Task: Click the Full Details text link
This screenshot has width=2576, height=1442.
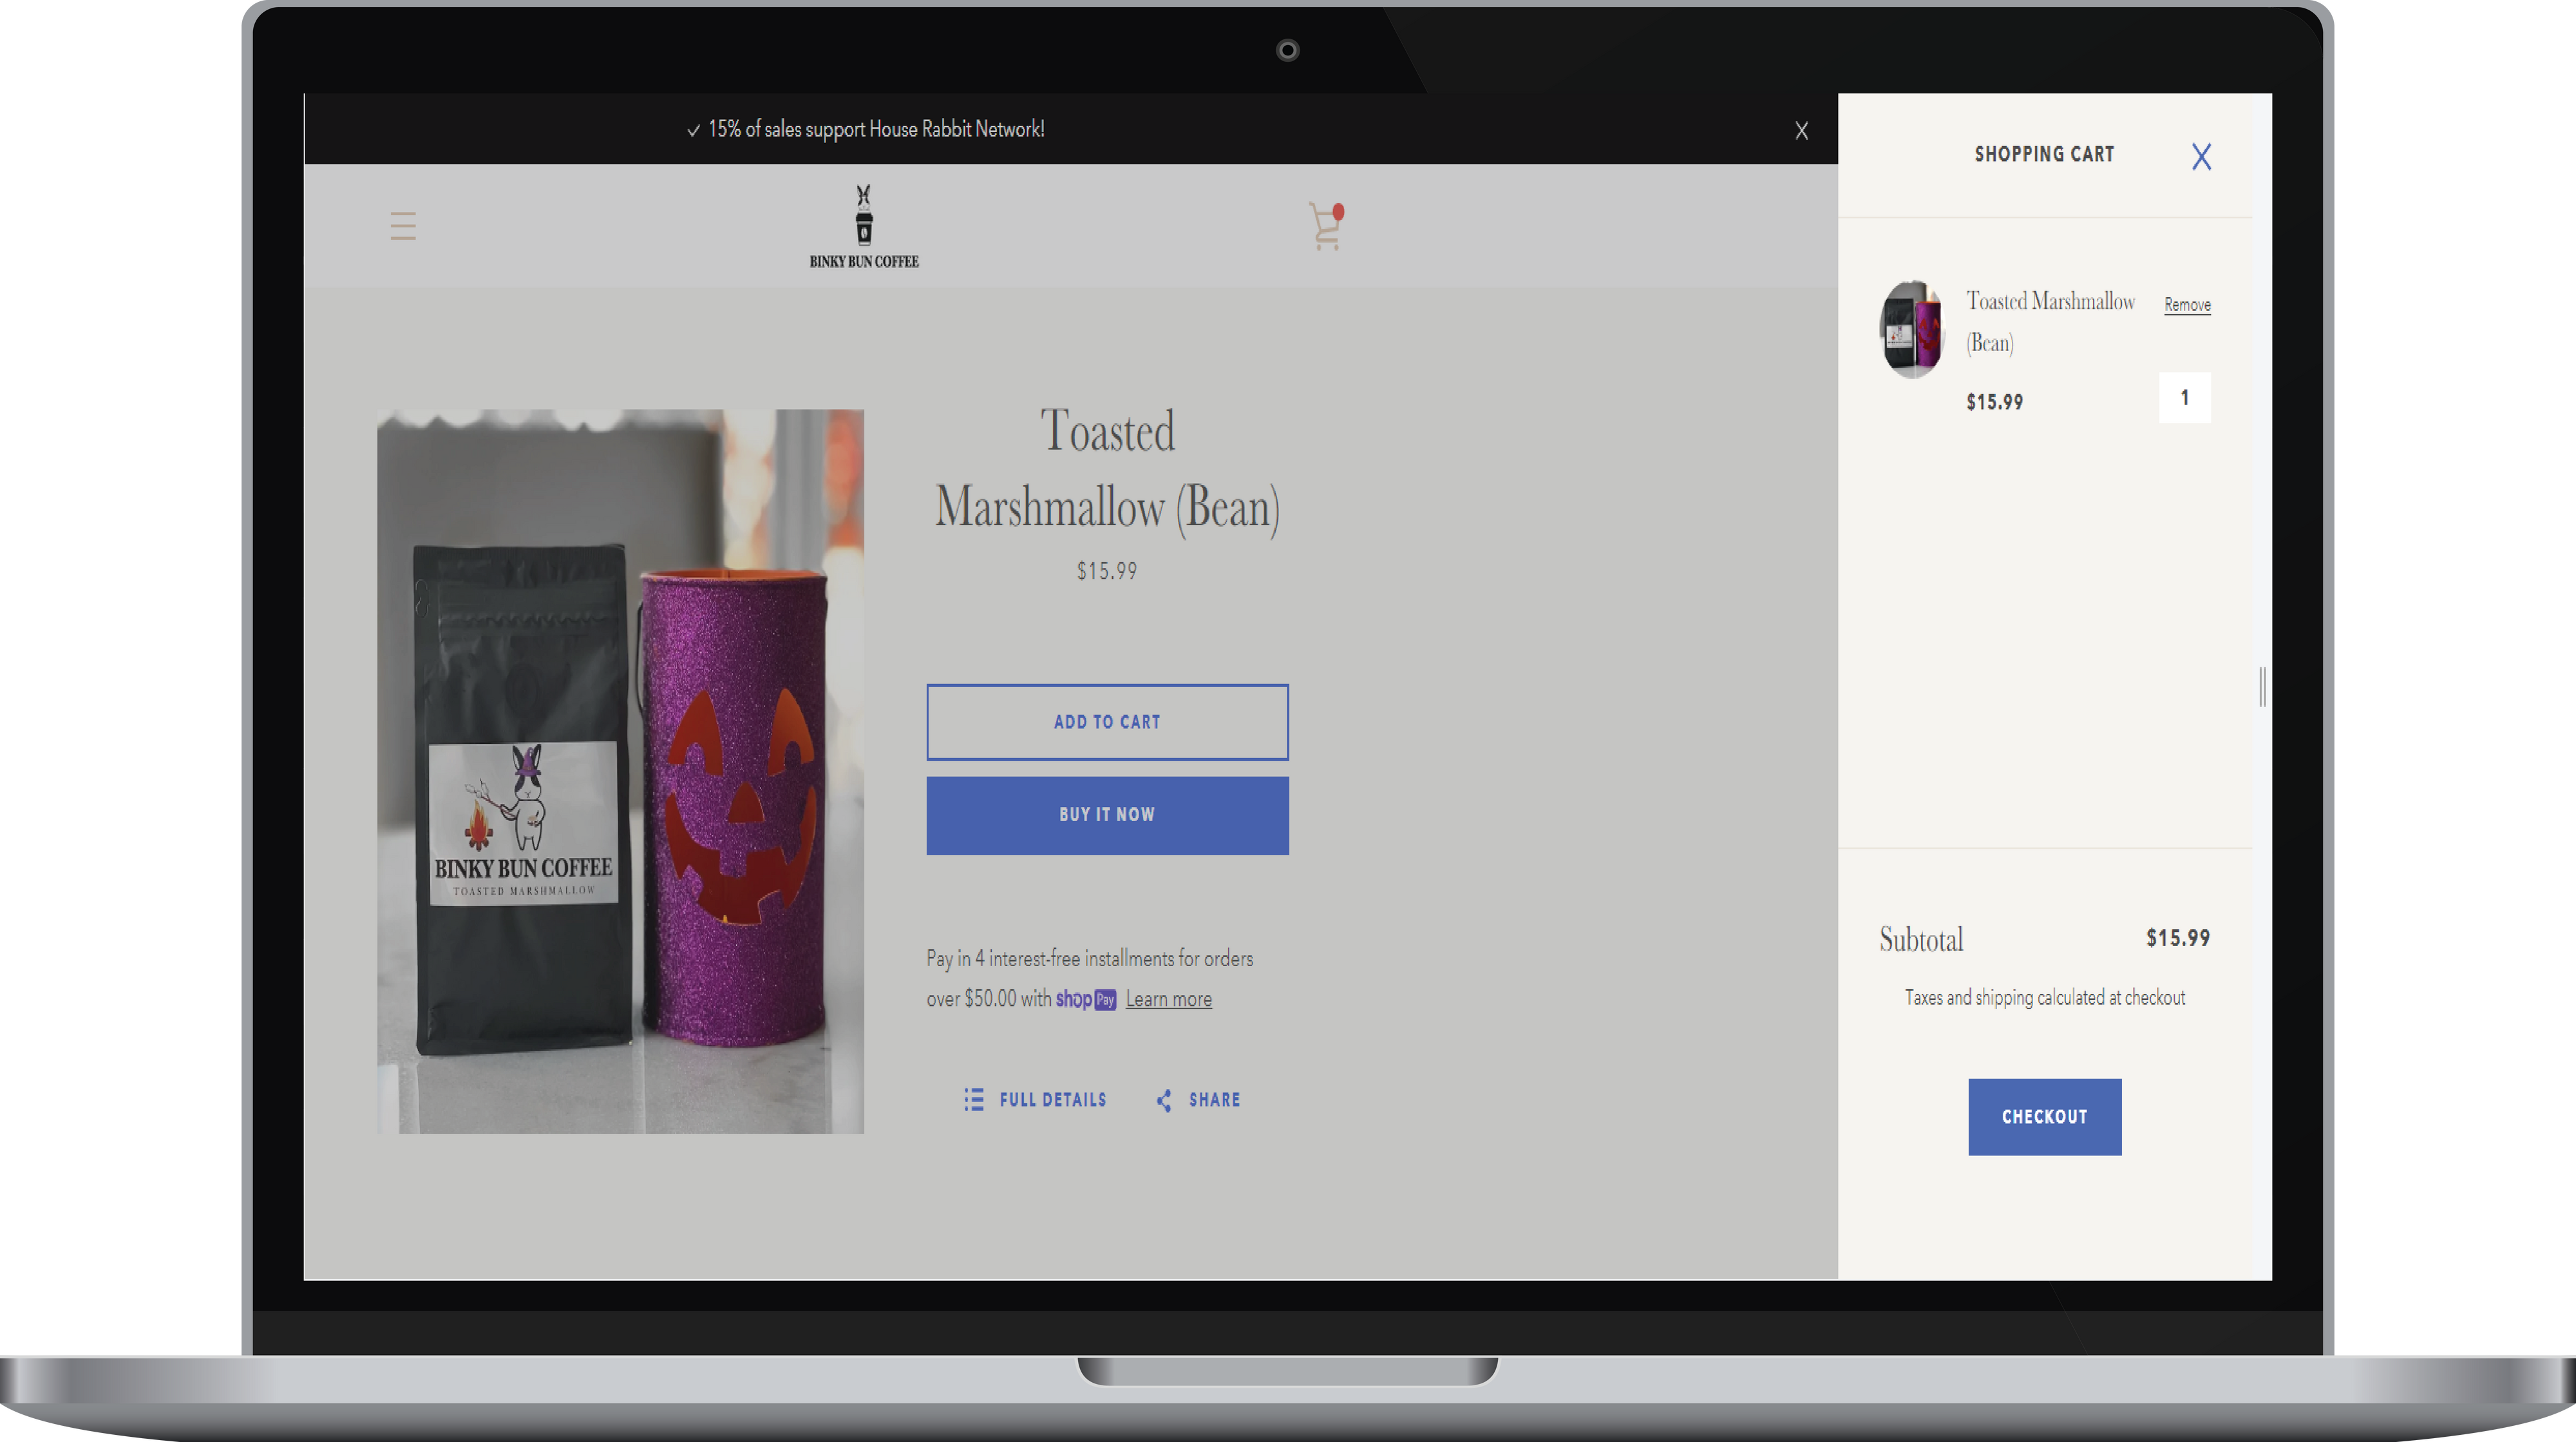Action: [1052, 1100]
